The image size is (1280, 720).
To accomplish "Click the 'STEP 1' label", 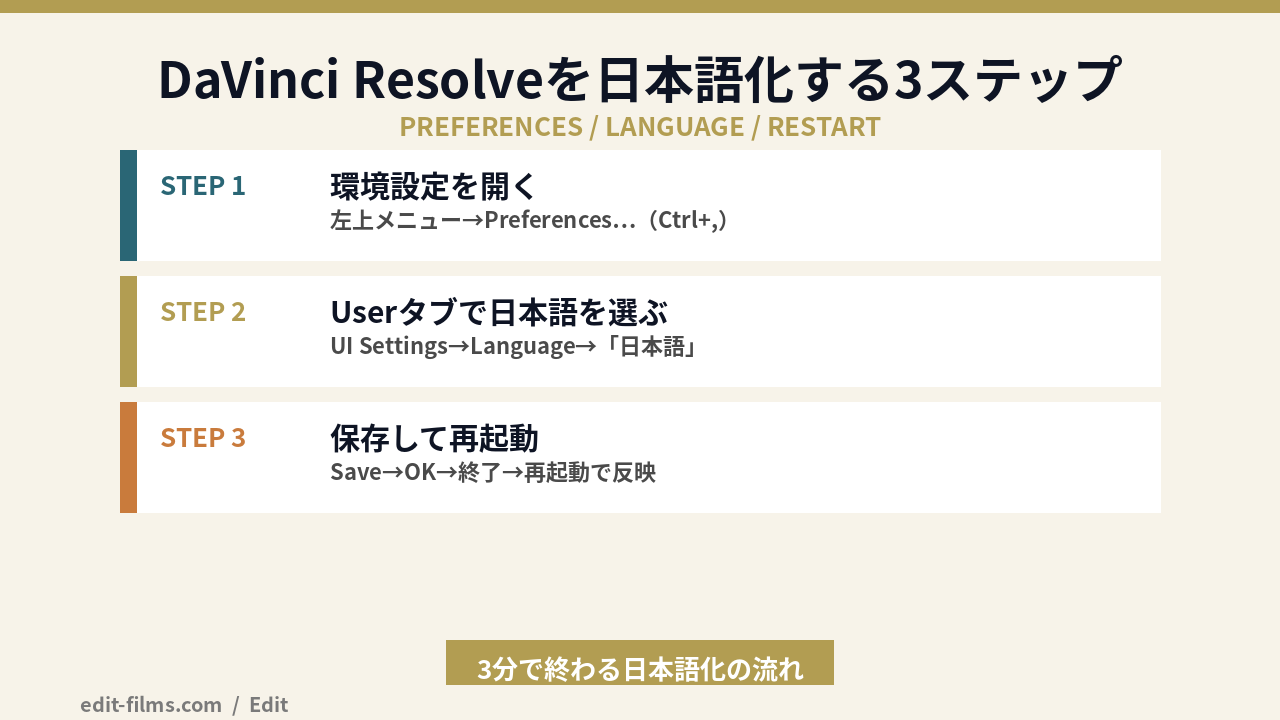I will tap(203, 186).
